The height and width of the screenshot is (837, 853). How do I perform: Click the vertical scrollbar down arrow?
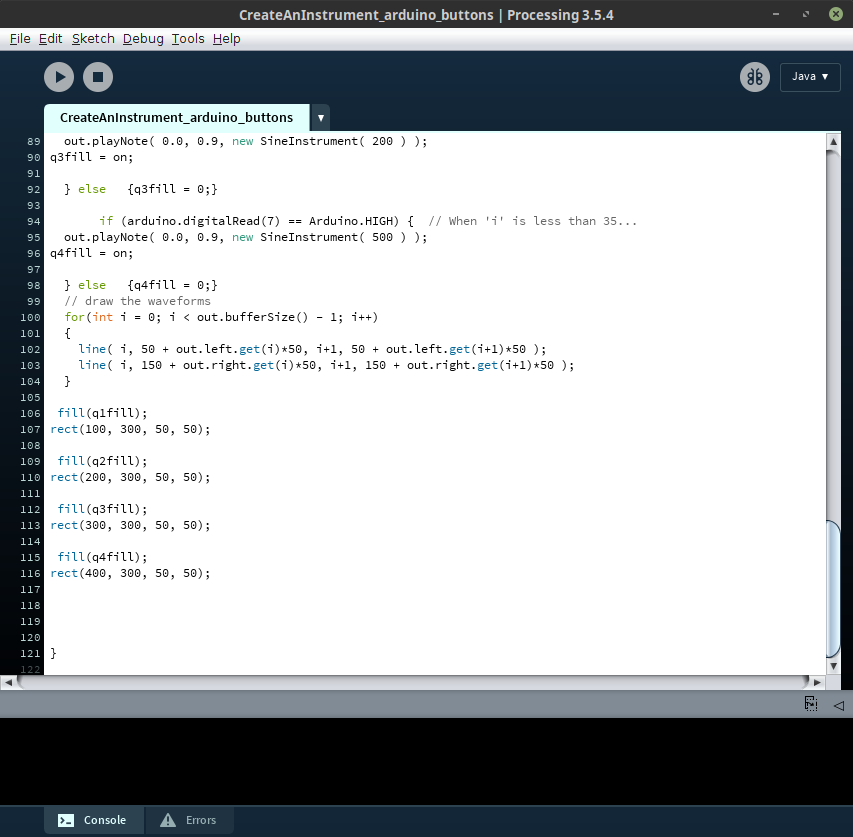pos(833,666)
